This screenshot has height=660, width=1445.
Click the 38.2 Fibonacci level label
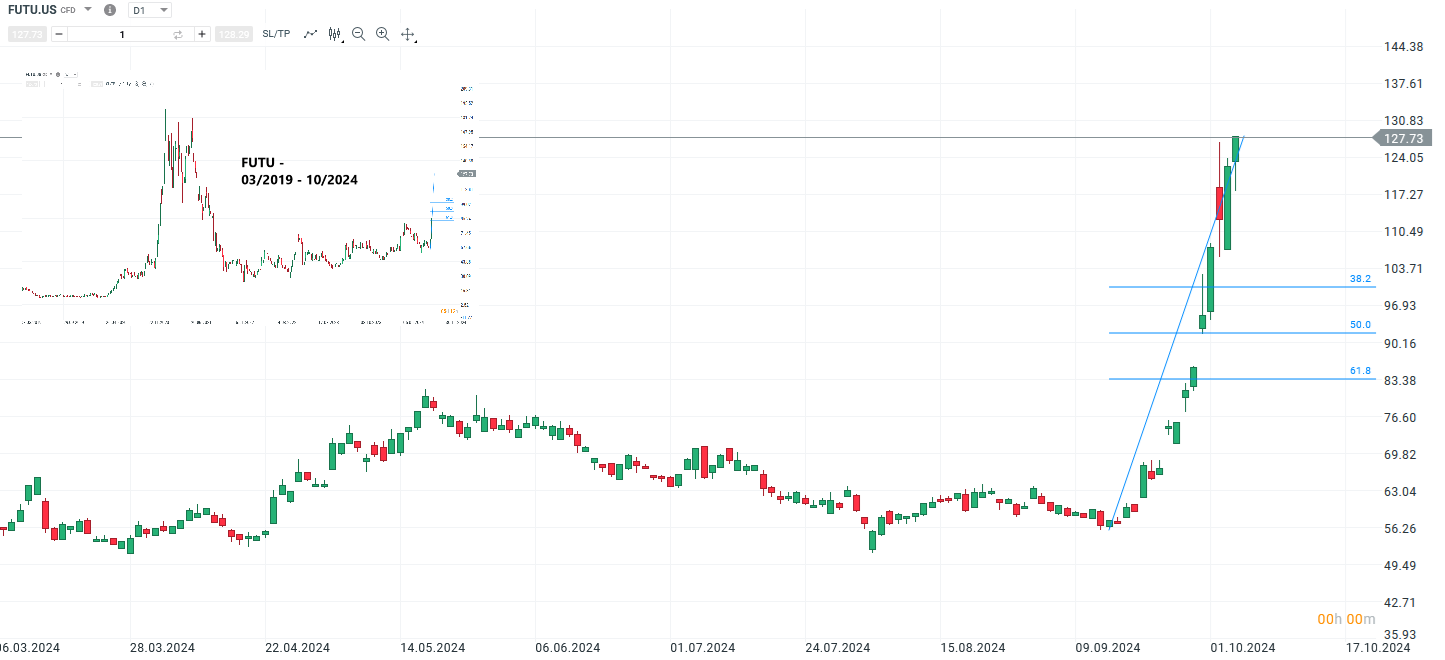tap(1360, 279)
